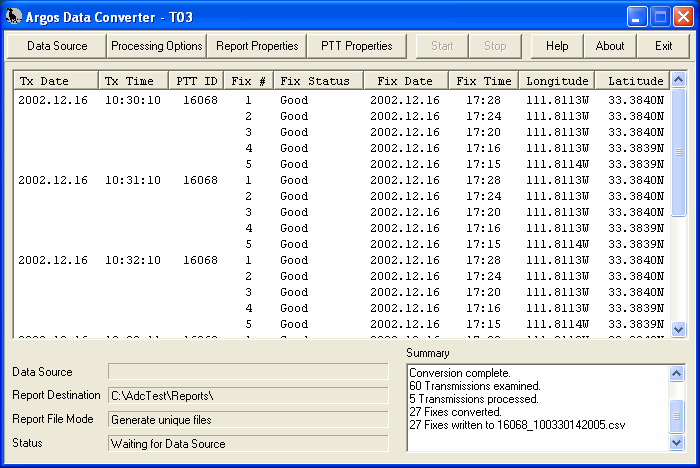Image resolution: width=700 pixels, height=468 pixels.
Task: Click the 'Generate unique files' field
Action: click(248, 420)
